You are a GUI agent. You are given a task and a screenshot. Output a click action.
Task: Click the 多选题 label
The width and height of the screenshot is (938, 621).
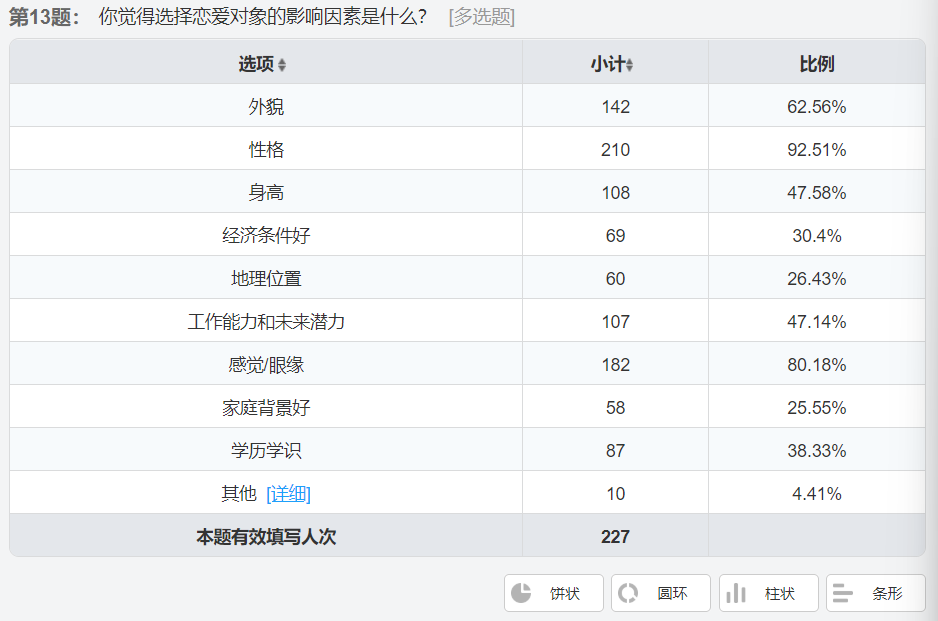(482, 16)
